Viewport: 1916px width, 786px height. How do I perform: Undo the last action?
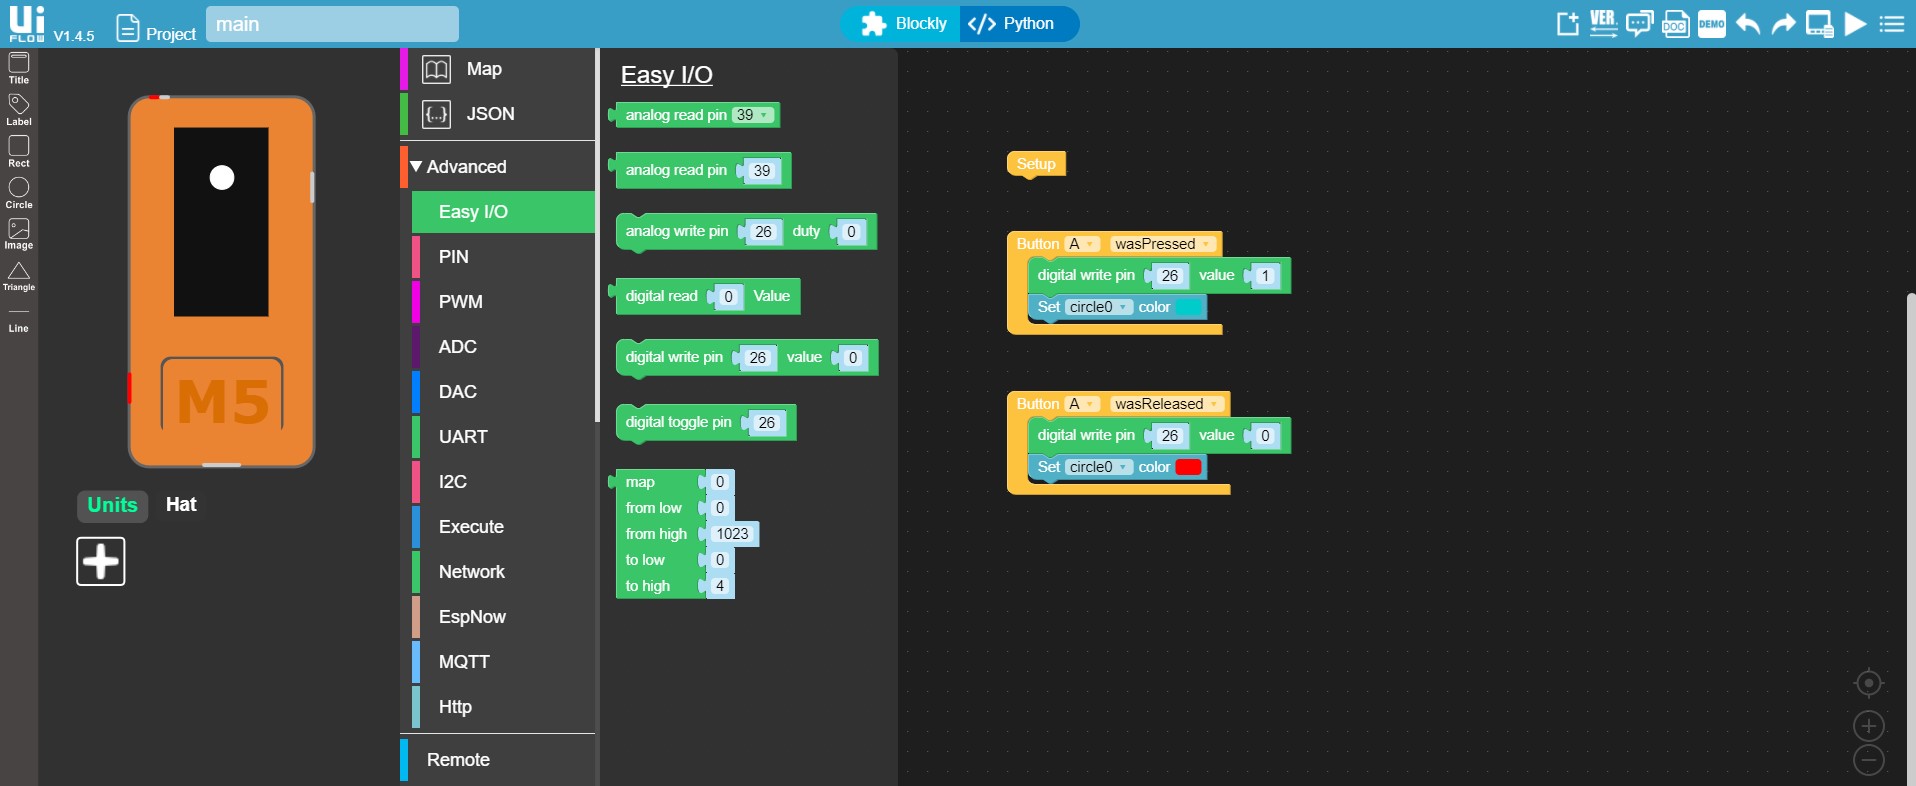pyautogui.click(x=1748, y=24)
